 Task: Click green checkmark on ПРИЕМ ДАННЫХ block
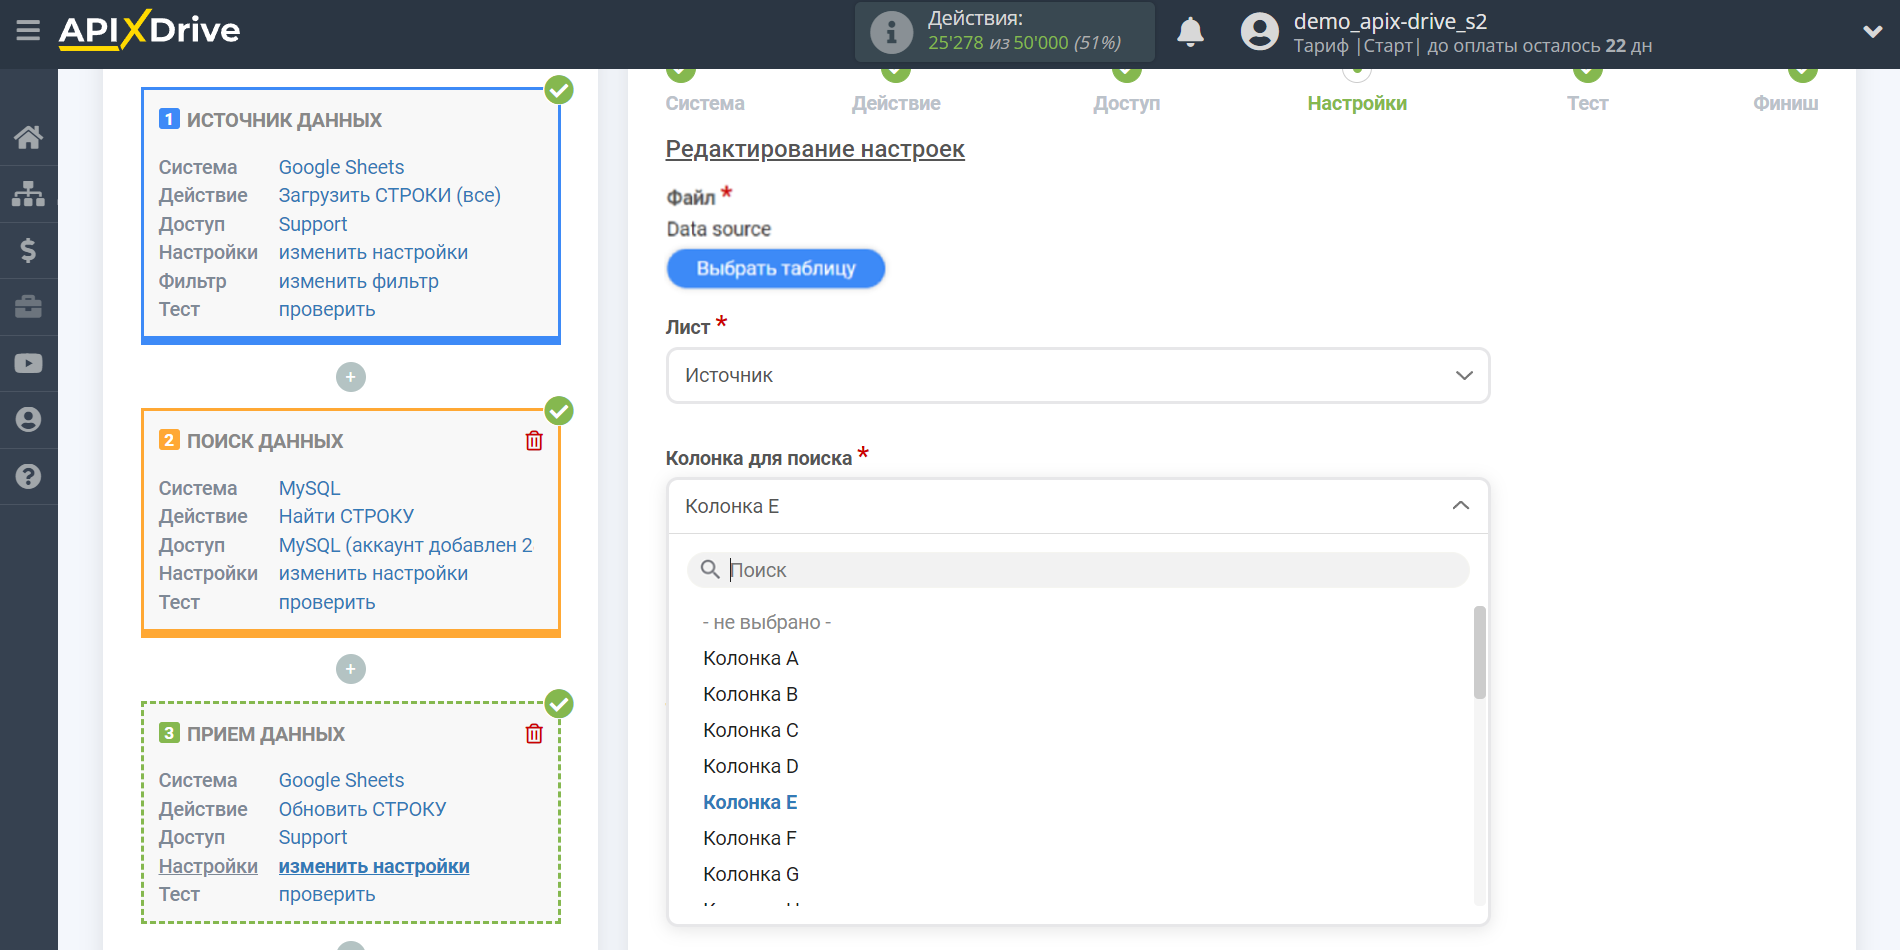559,704
